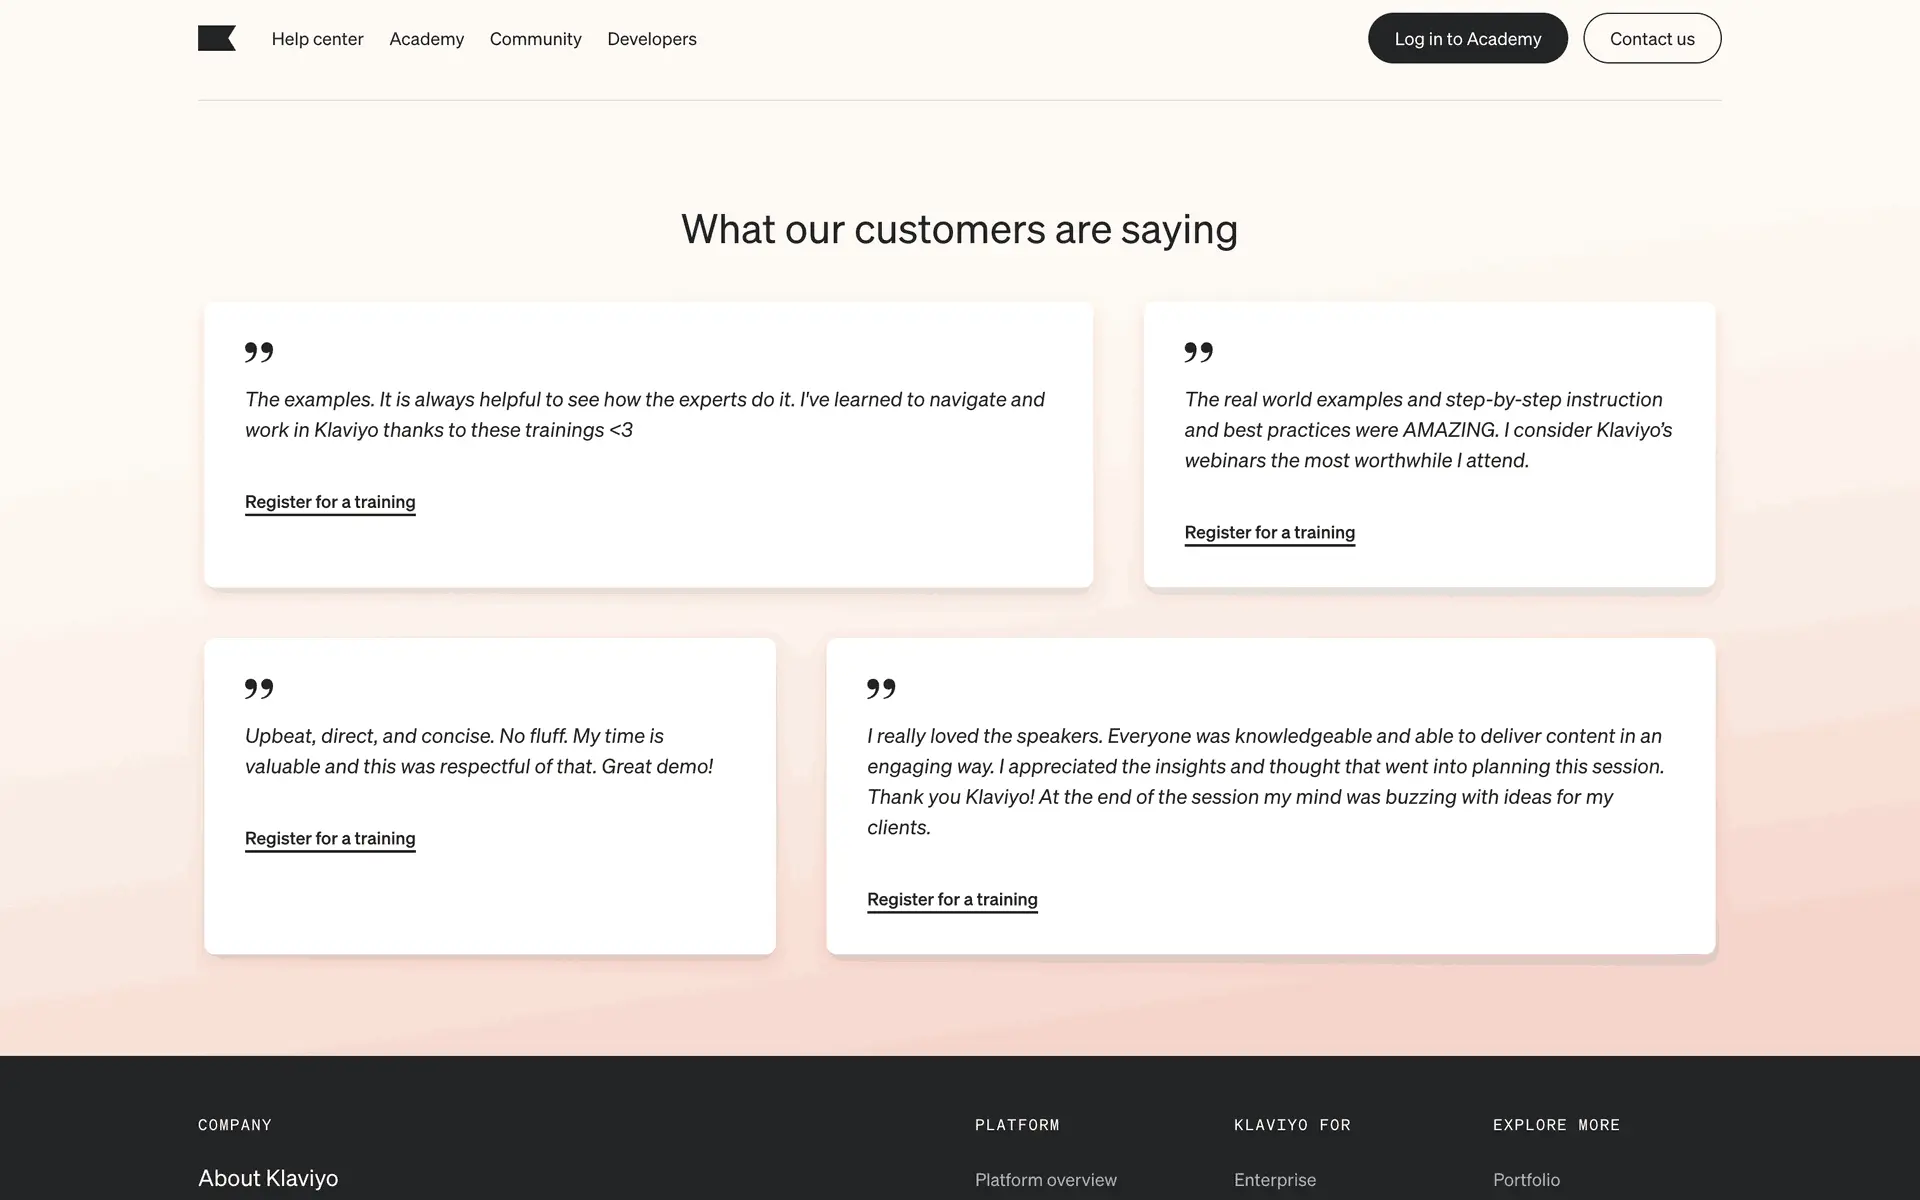1920x1200 pixels.
Task: Open Platform overview footer link
Action: click(x=1045, y=1180)
